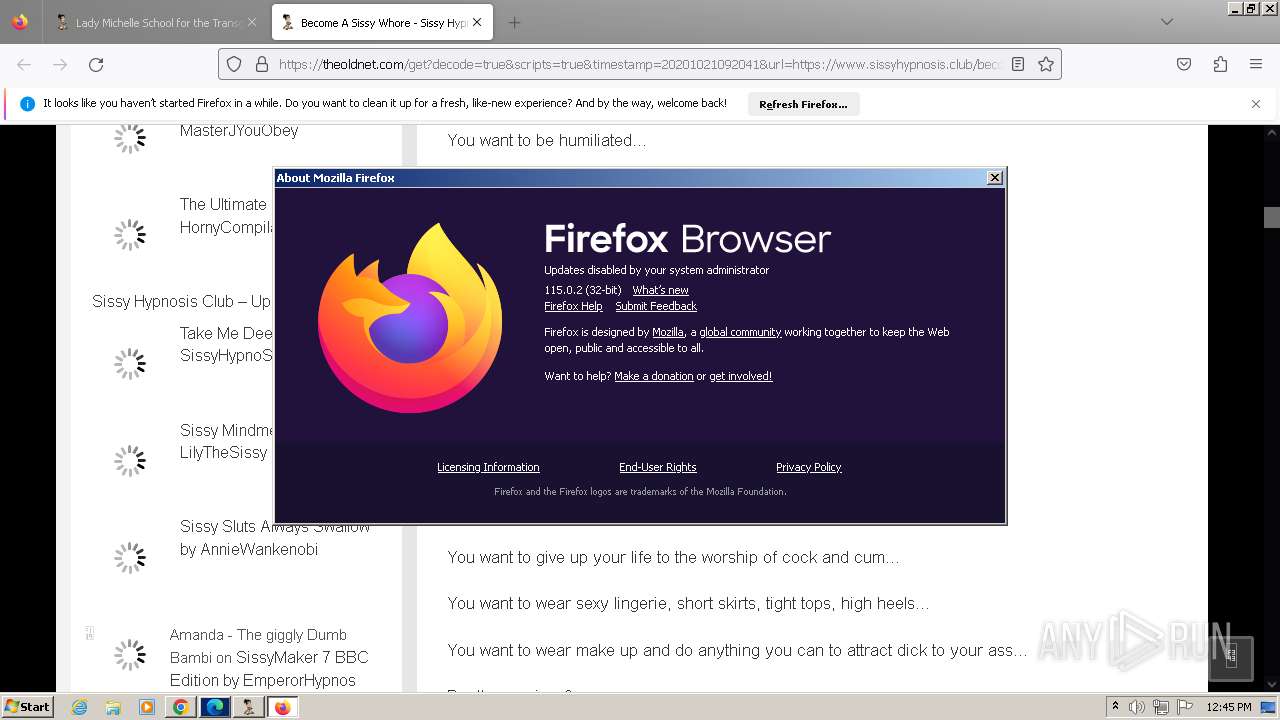Follow the Mozilla link in About dialog
Image resolution: width=1280 pixels, height=720 pixels.
[668, 332]
